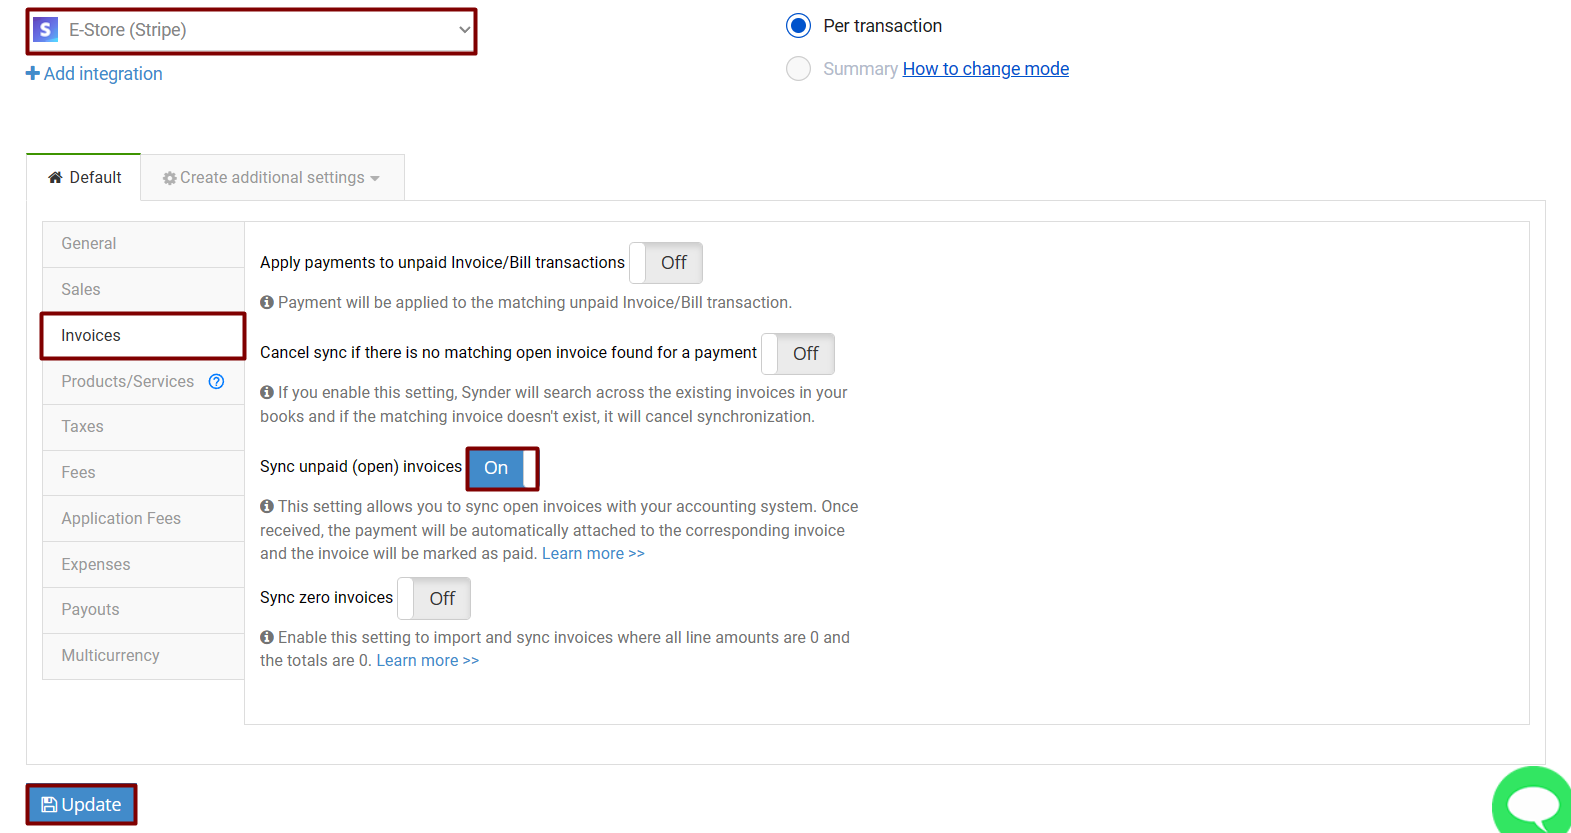Open the Multicurrency settings section

click(143, 656)
